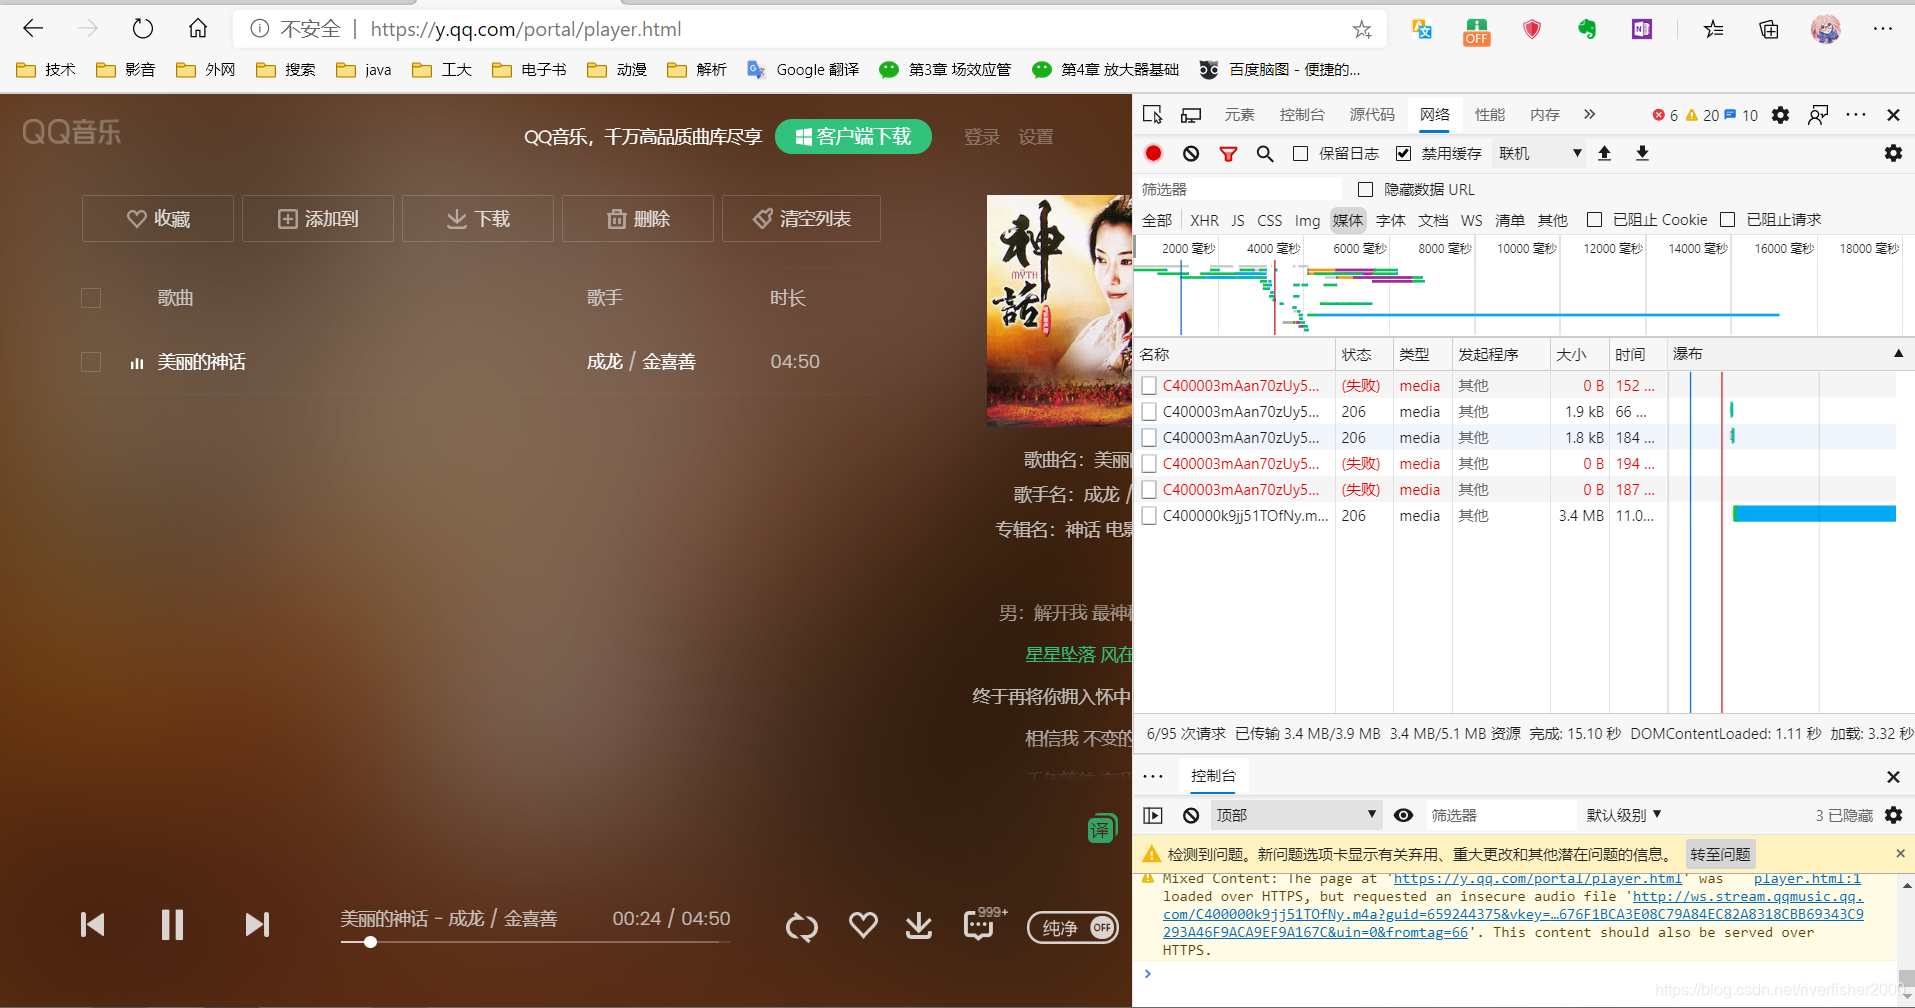Change loop playback mode icon
This screenshot has width=1915, height=1008.
click(801, 927)
